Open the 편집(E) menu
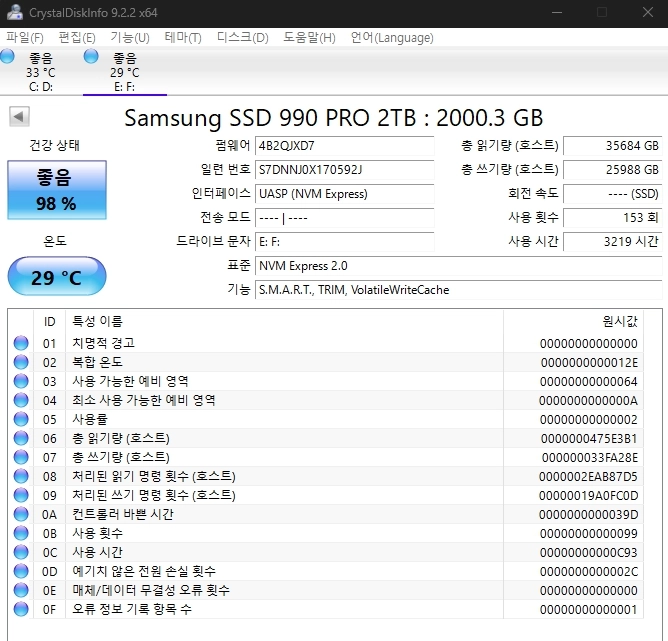The width and height of the screenshot is (668, 641). point(77,38)
